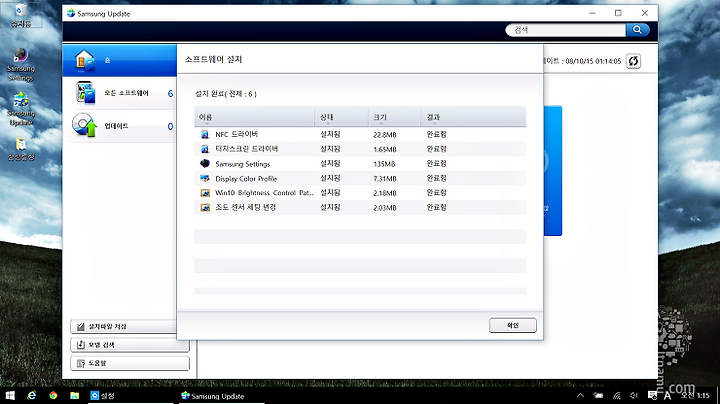This screenshot has height=404, width=720.
Task: Click the 22.8MB size cell
Action: click(385, 135)
